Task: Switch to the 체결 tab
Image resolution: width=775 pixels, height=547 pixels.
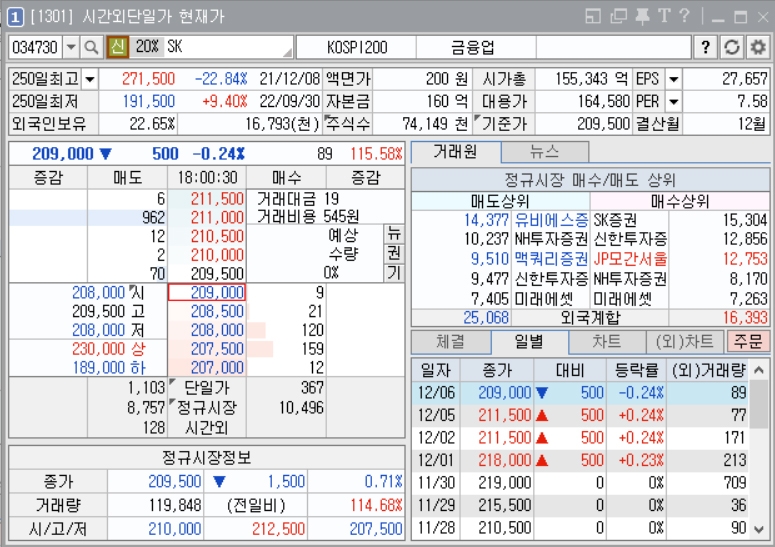Action: pos(450,341)
